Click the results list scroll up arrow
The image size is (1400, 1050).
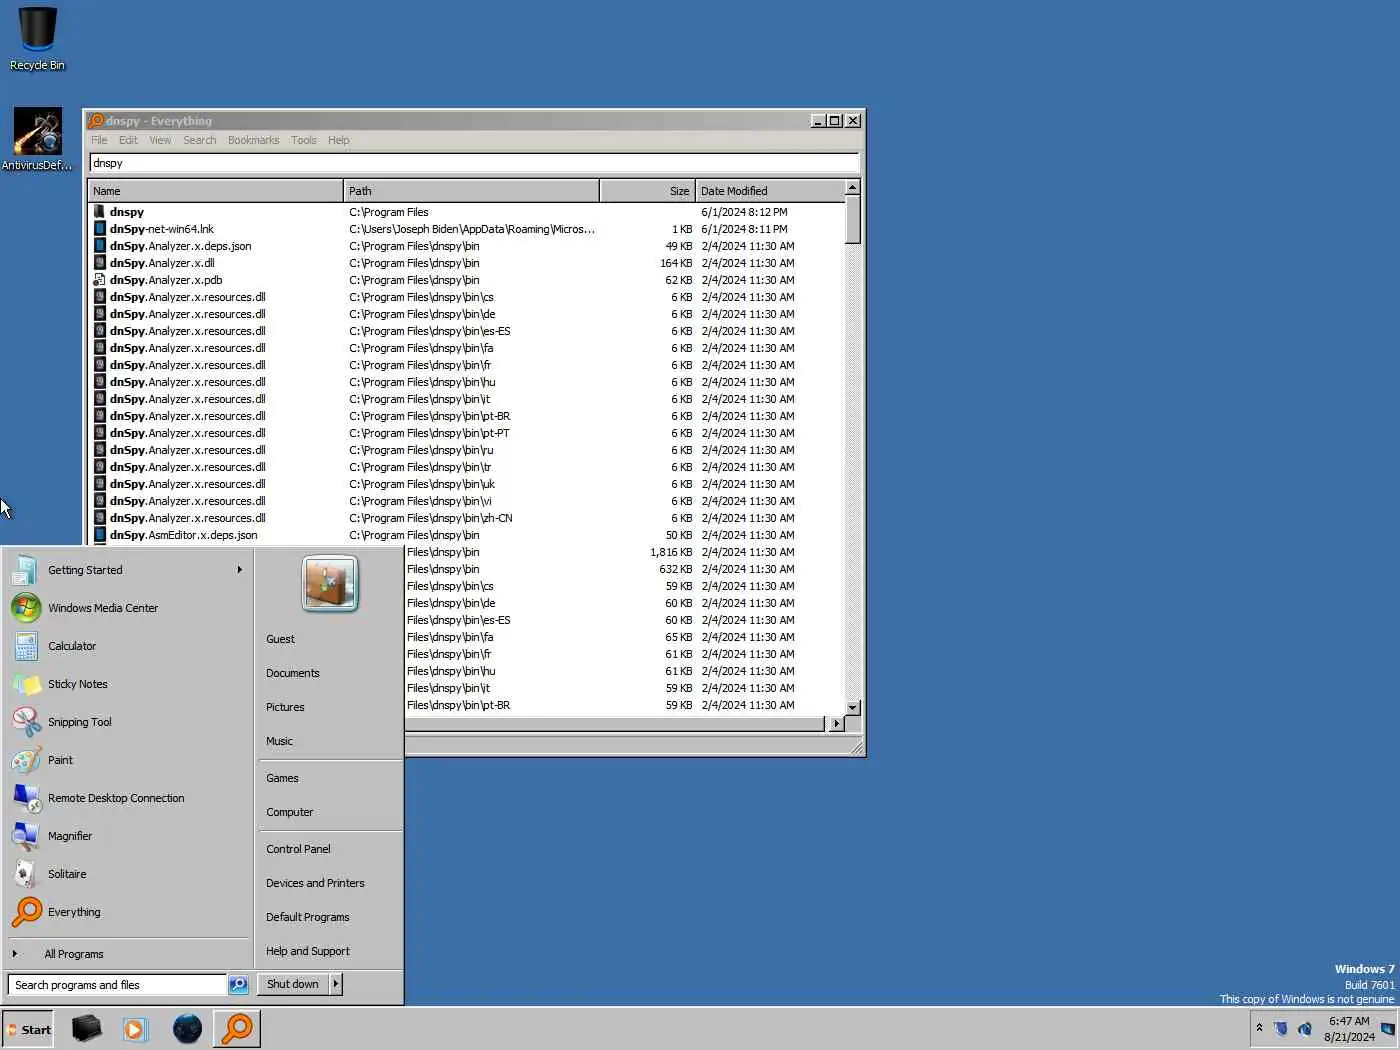point(852,187)
